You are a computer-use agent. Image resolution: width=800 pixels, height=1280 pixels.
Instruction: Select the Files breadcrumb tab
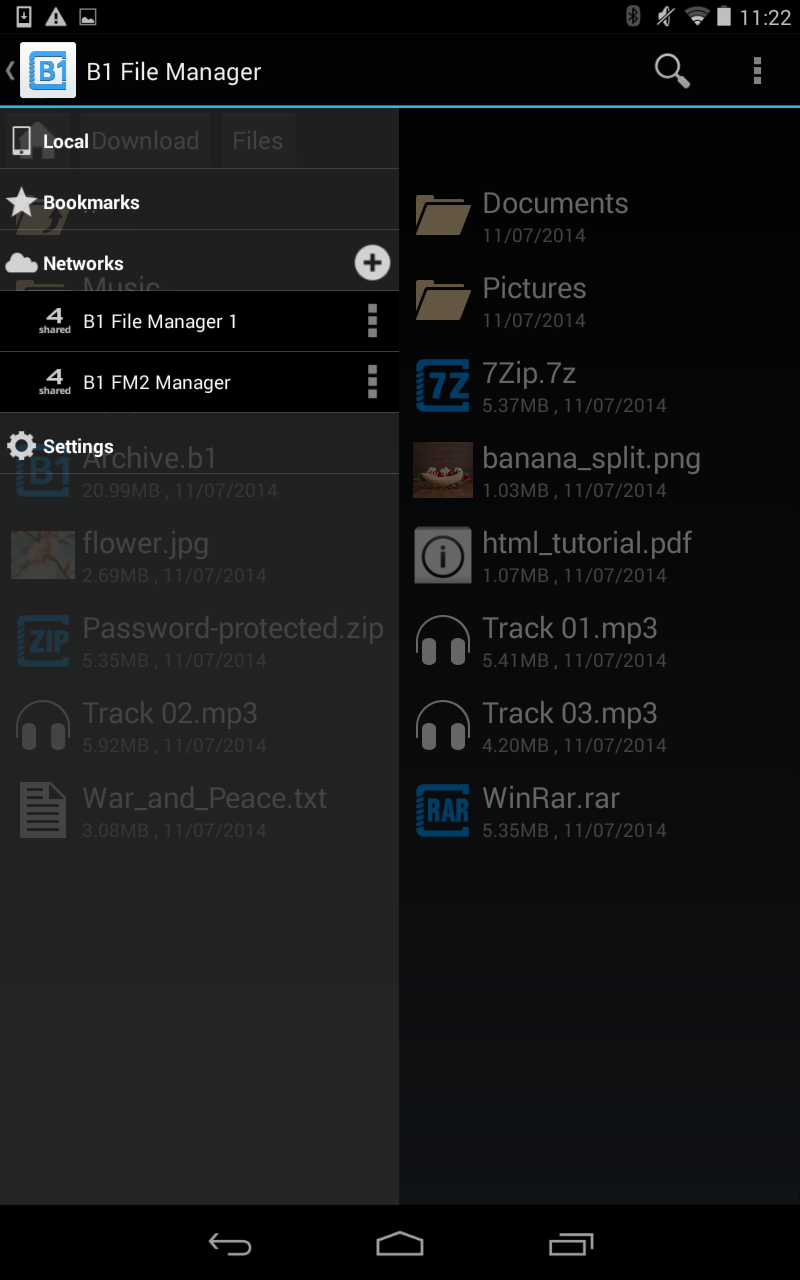coord(257,141)
